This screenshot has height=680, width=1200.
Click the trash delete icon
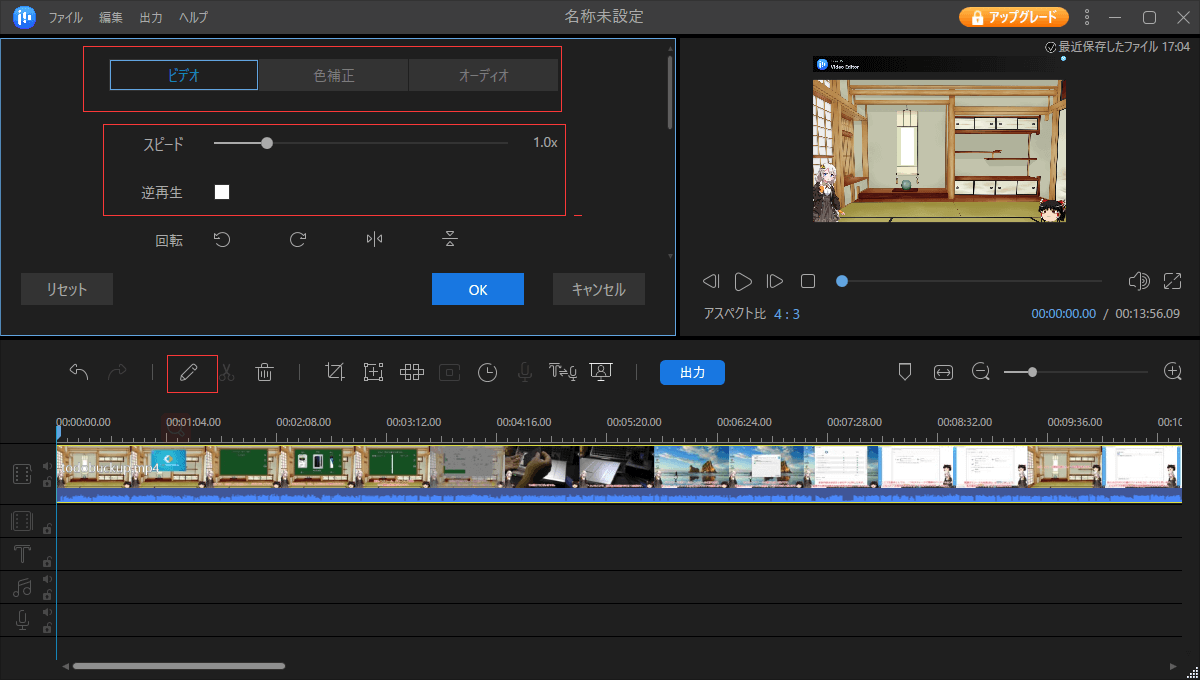(264, 372)
